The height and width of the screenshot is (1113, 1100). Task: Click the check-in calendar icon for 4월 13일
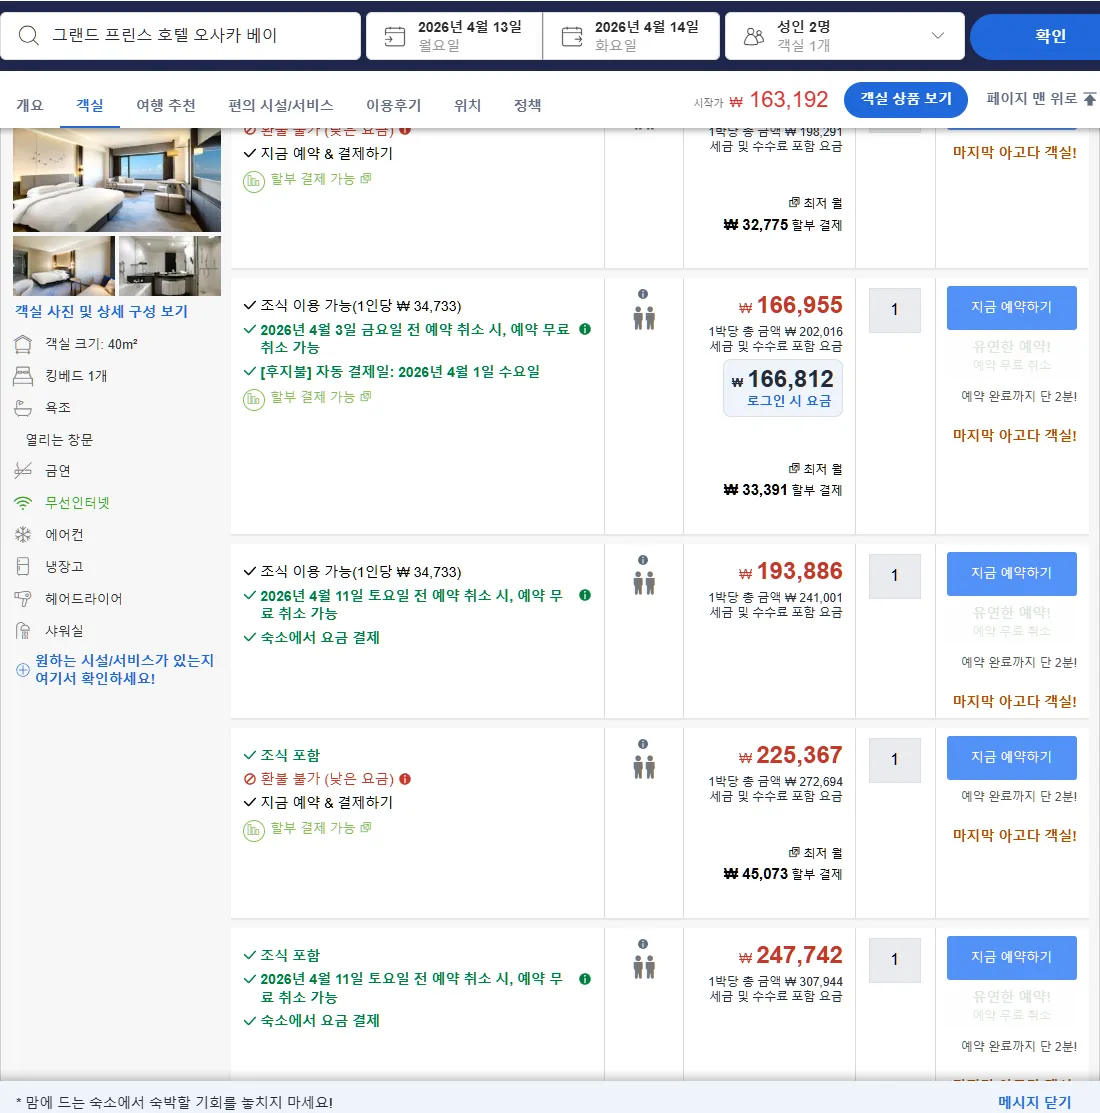coord(395,36)
